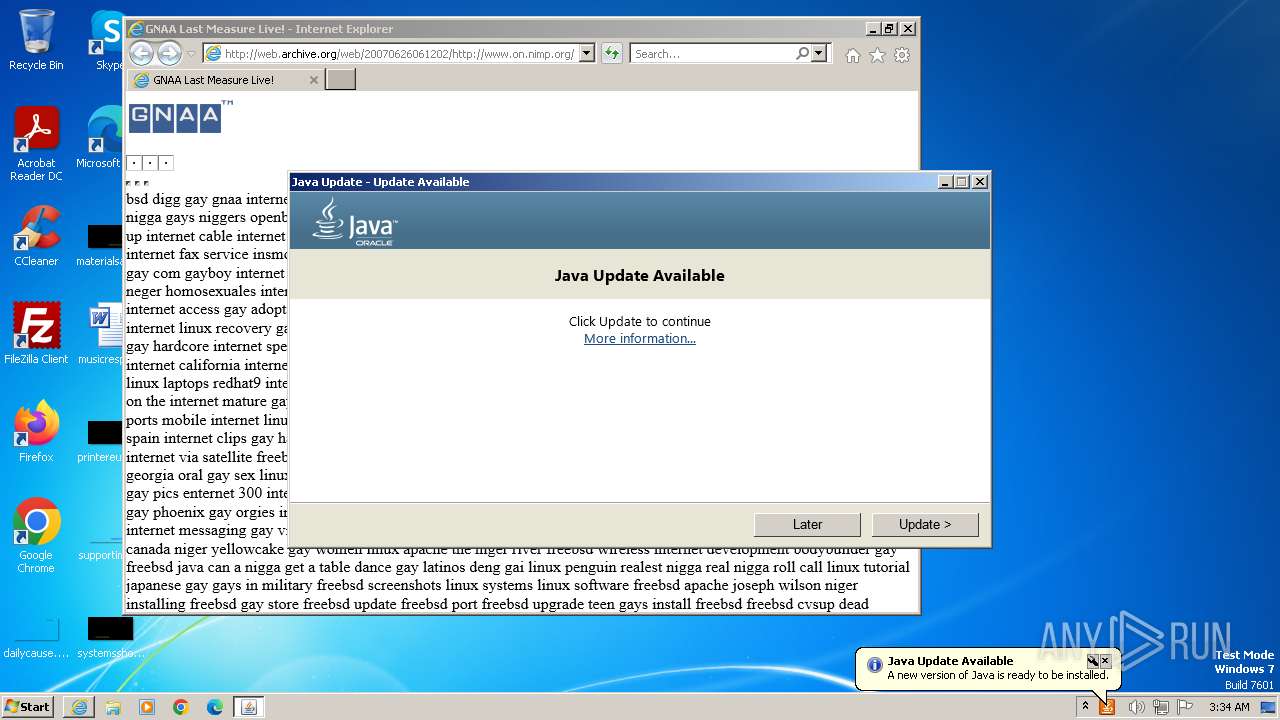Open the media player taskbar icon
Image resolution: width=1280 pixels, height=720 pixels.
pyautogui.click(x=147, y=707)
